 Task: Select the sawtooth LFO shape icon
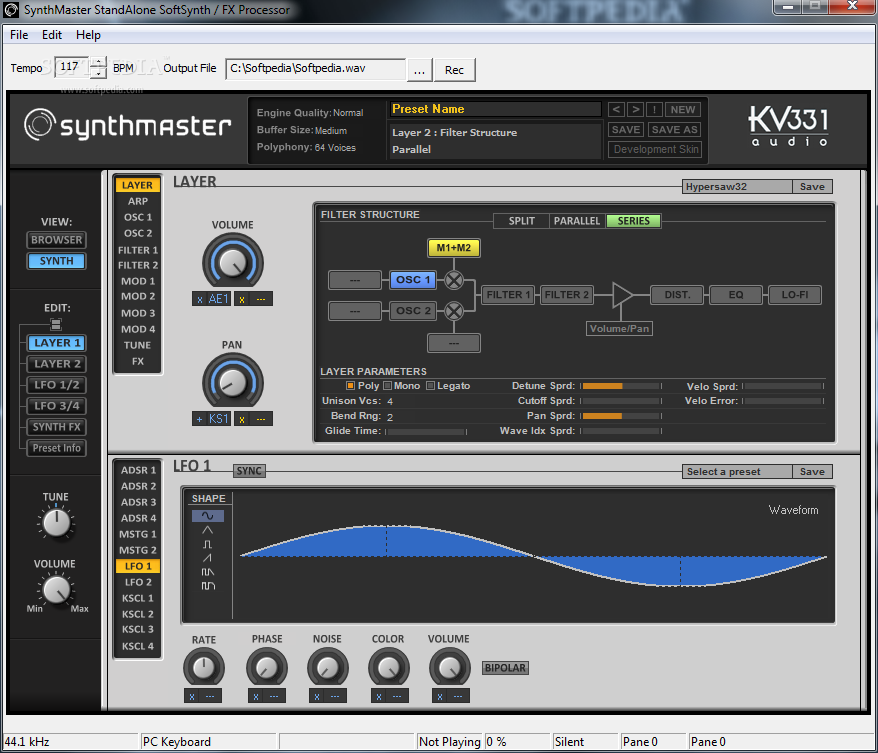[208, 558]
